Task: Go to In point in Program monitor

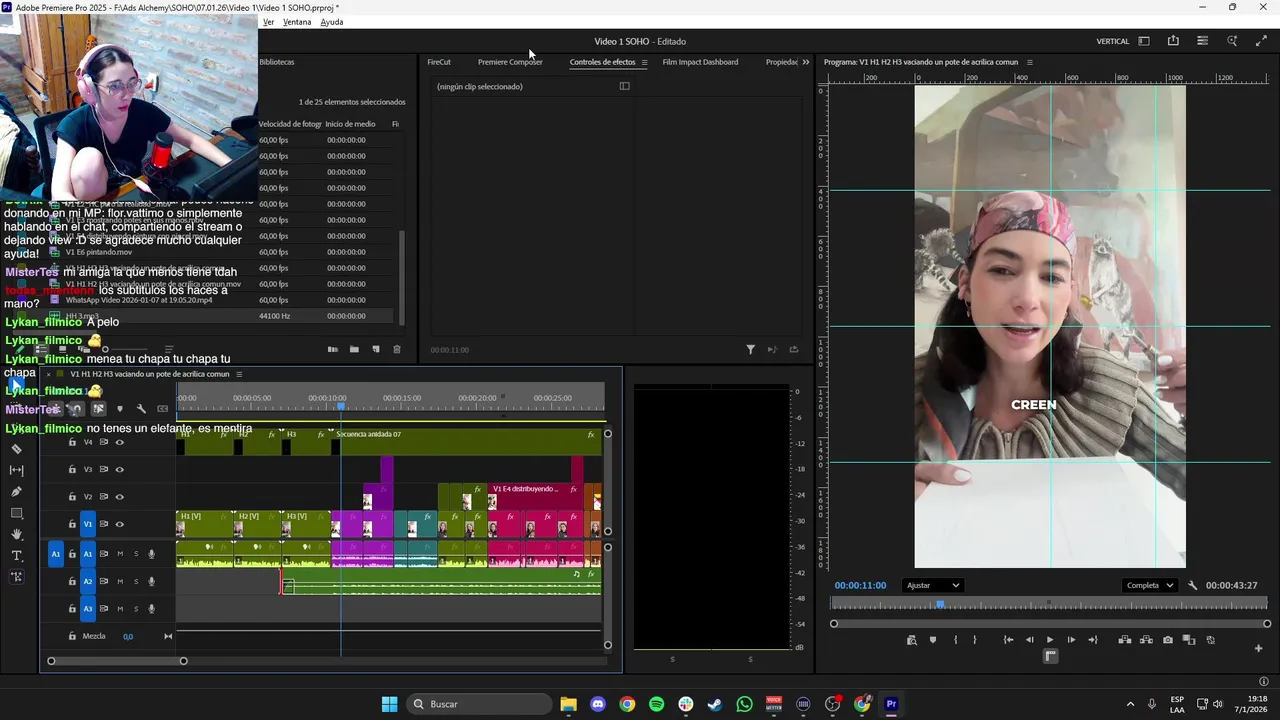Action: pyautogui.click(x=1008, y=640)
